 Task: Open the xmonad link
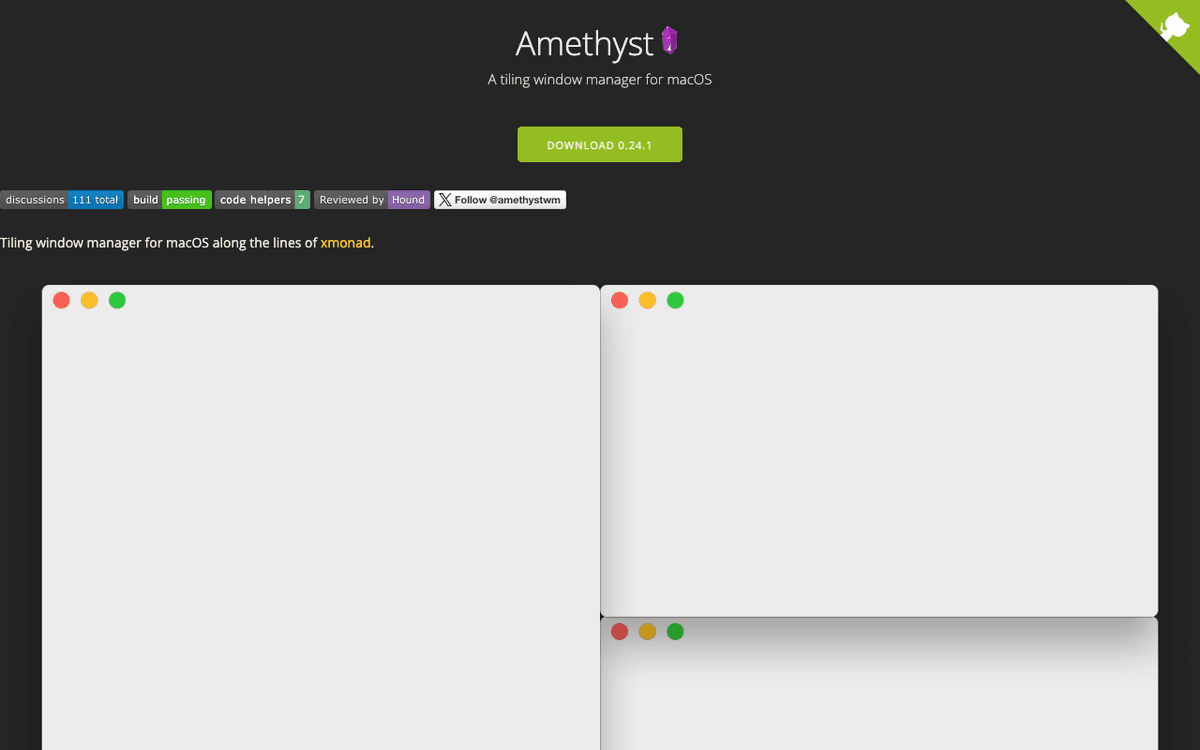coord(345,242)
